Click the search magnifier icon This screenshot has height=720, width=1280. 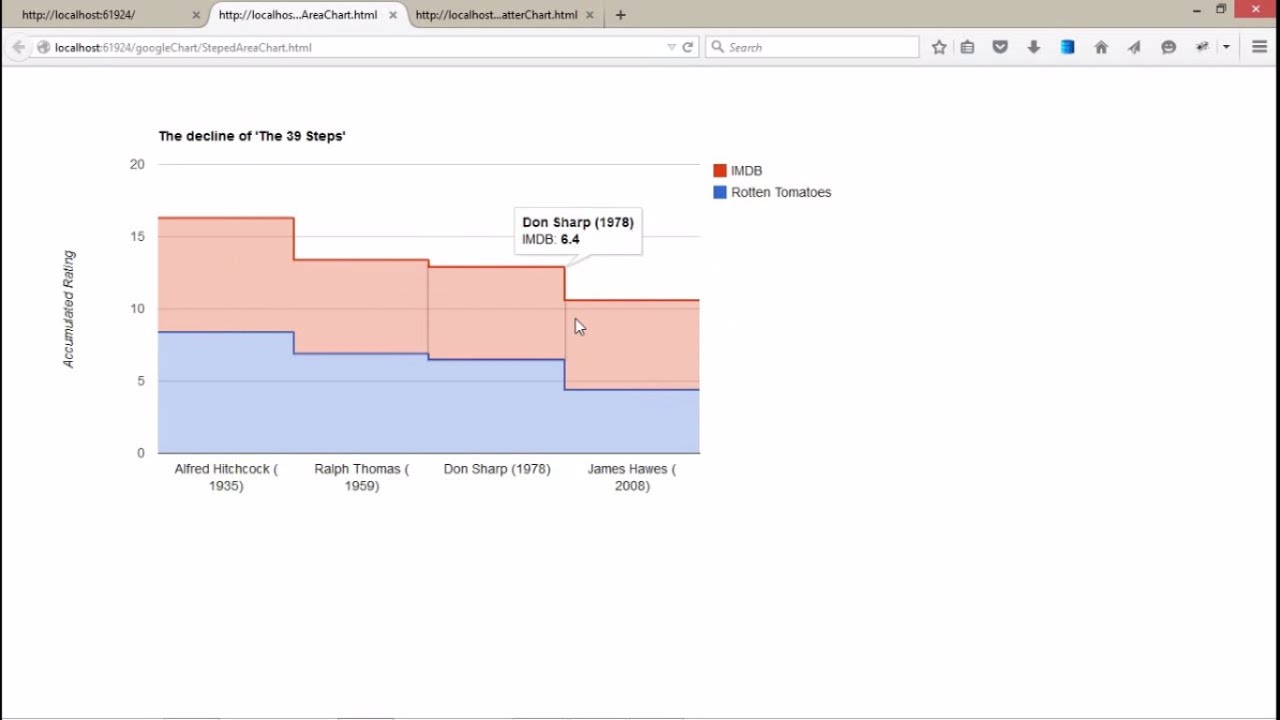tap(717, 47)
